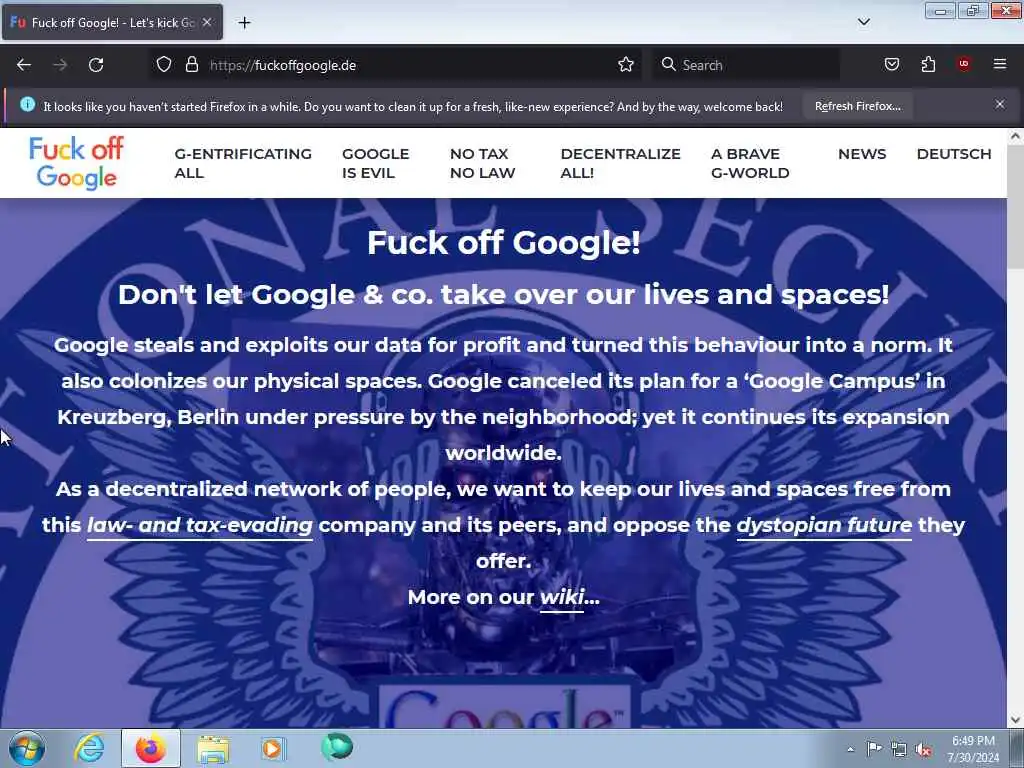This screenshot has height=768, width=1024.
Task: Open the Save to Pocket icon
Action: (x=891, y=65)
